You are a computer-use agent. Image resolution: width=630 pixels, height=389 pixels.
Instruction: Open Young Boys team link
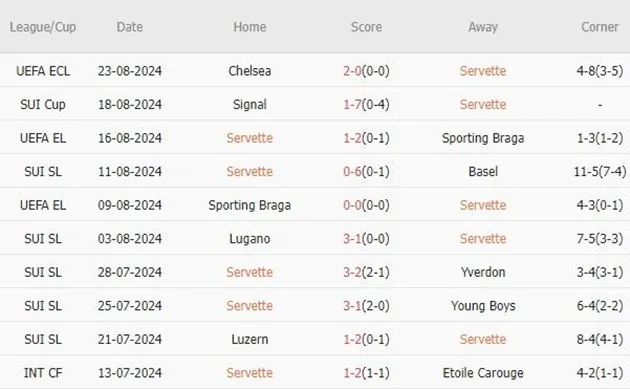[483, 306]
